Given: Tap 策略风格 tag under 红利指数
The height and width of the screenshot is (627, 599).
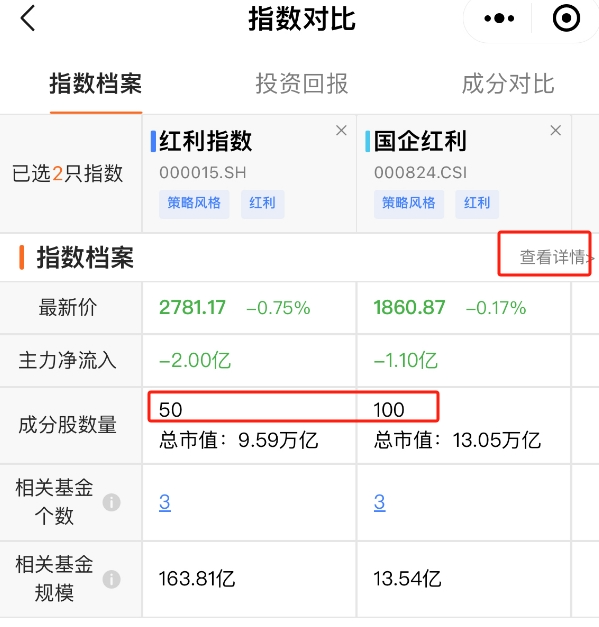Looking at the screenshot, I should click(194, 203).
